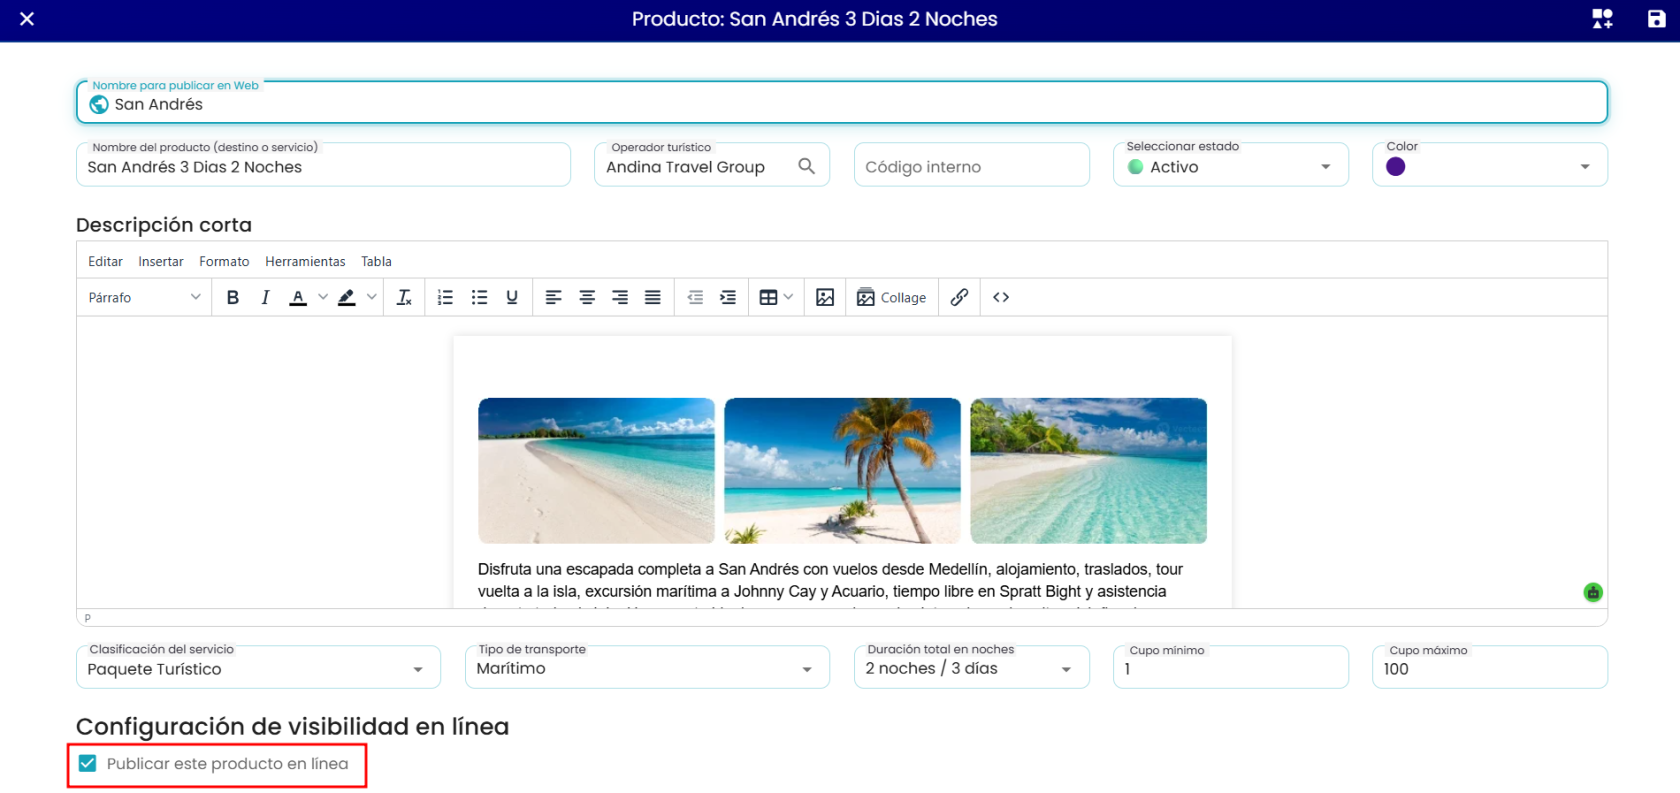Insert a numbered list
This screenshot has width=1680, height=793.
(x=446, y=297)
